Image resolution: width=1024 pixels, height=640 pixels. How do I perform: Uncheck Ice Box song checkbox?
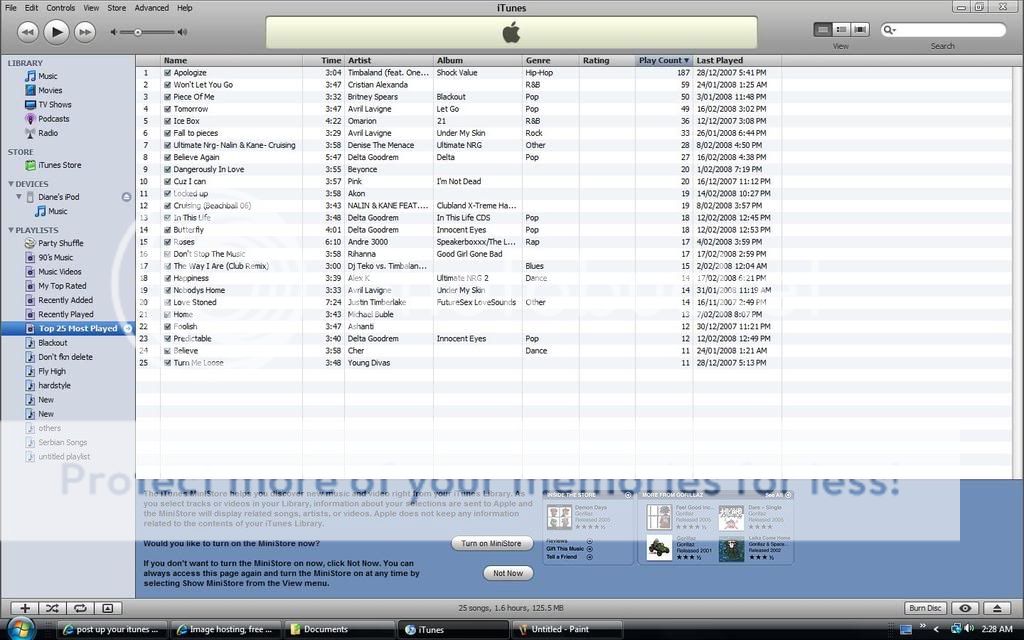click(167, 121)
